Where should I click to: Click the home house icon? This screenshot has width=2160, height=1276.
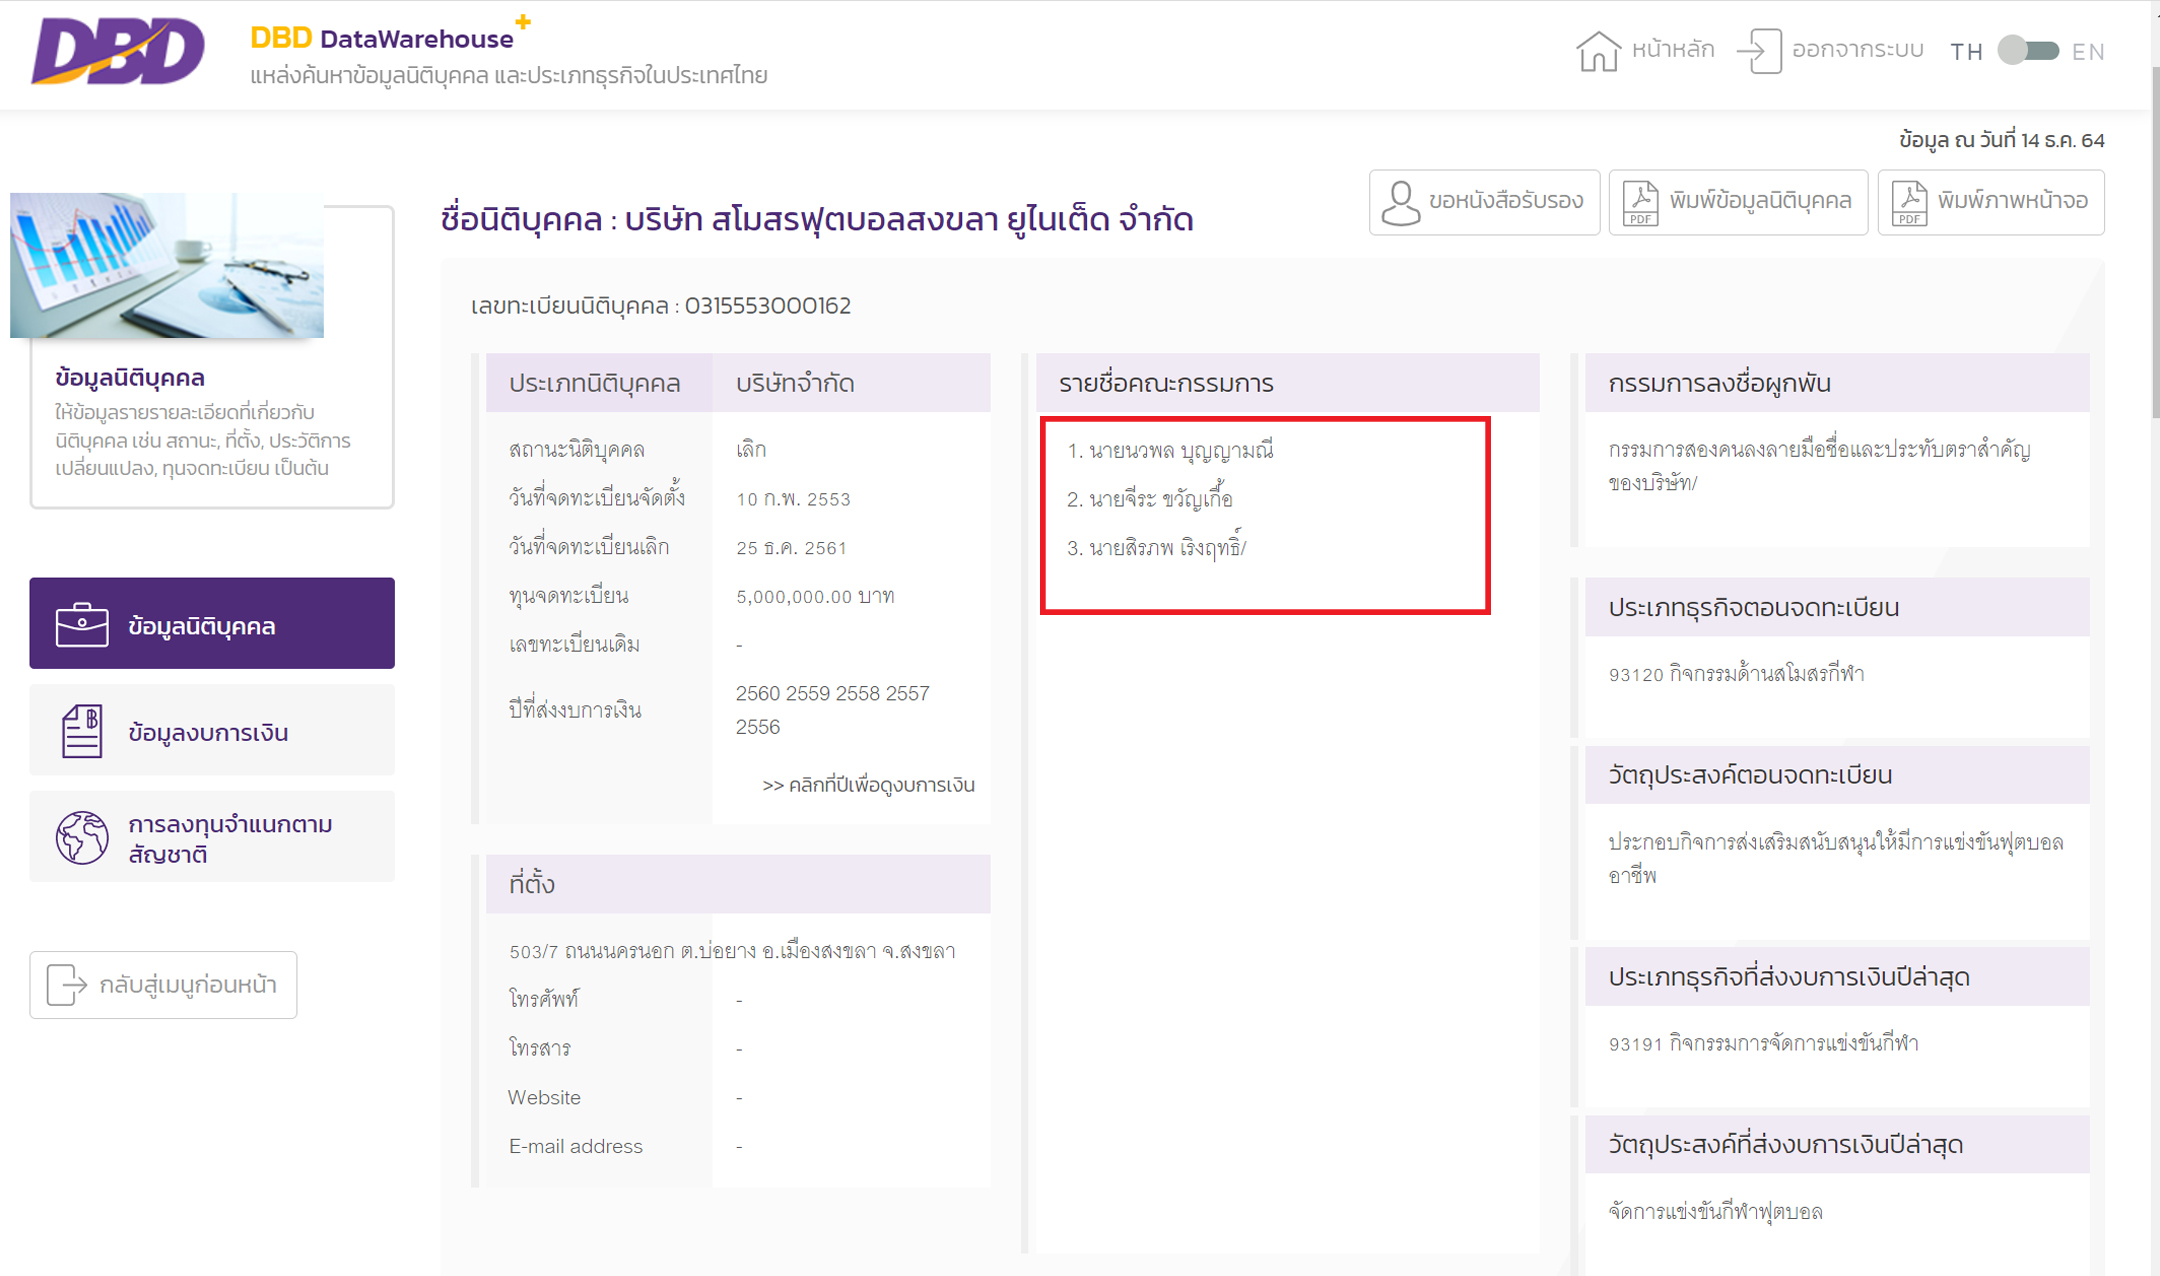[x=1597, y=51]
